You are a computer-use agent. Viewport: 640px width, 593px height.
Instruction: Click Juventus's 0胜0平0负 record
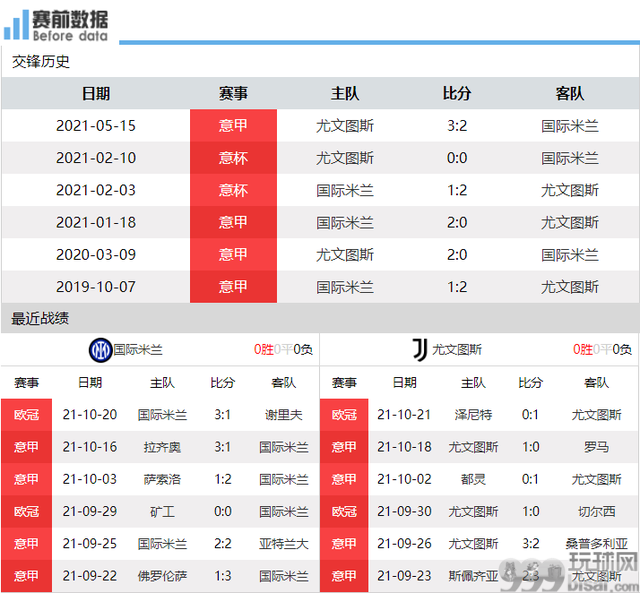(x=602, y=350)
